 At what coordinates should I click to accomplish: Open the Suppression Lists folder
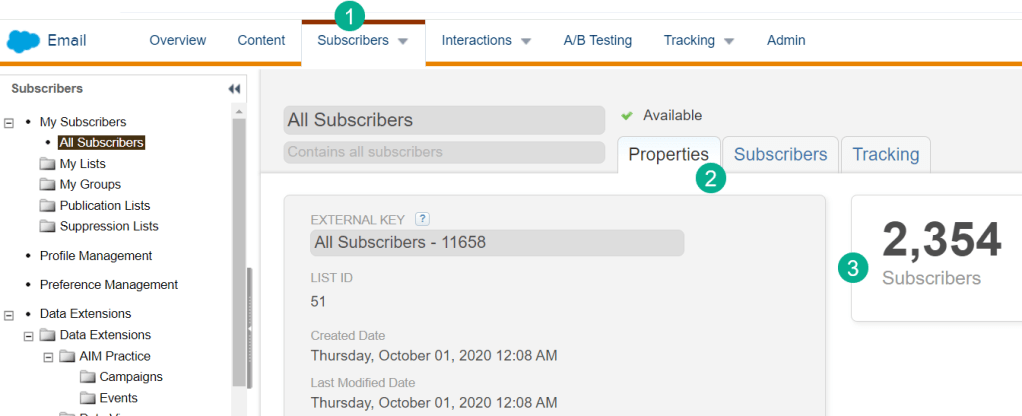108,227
